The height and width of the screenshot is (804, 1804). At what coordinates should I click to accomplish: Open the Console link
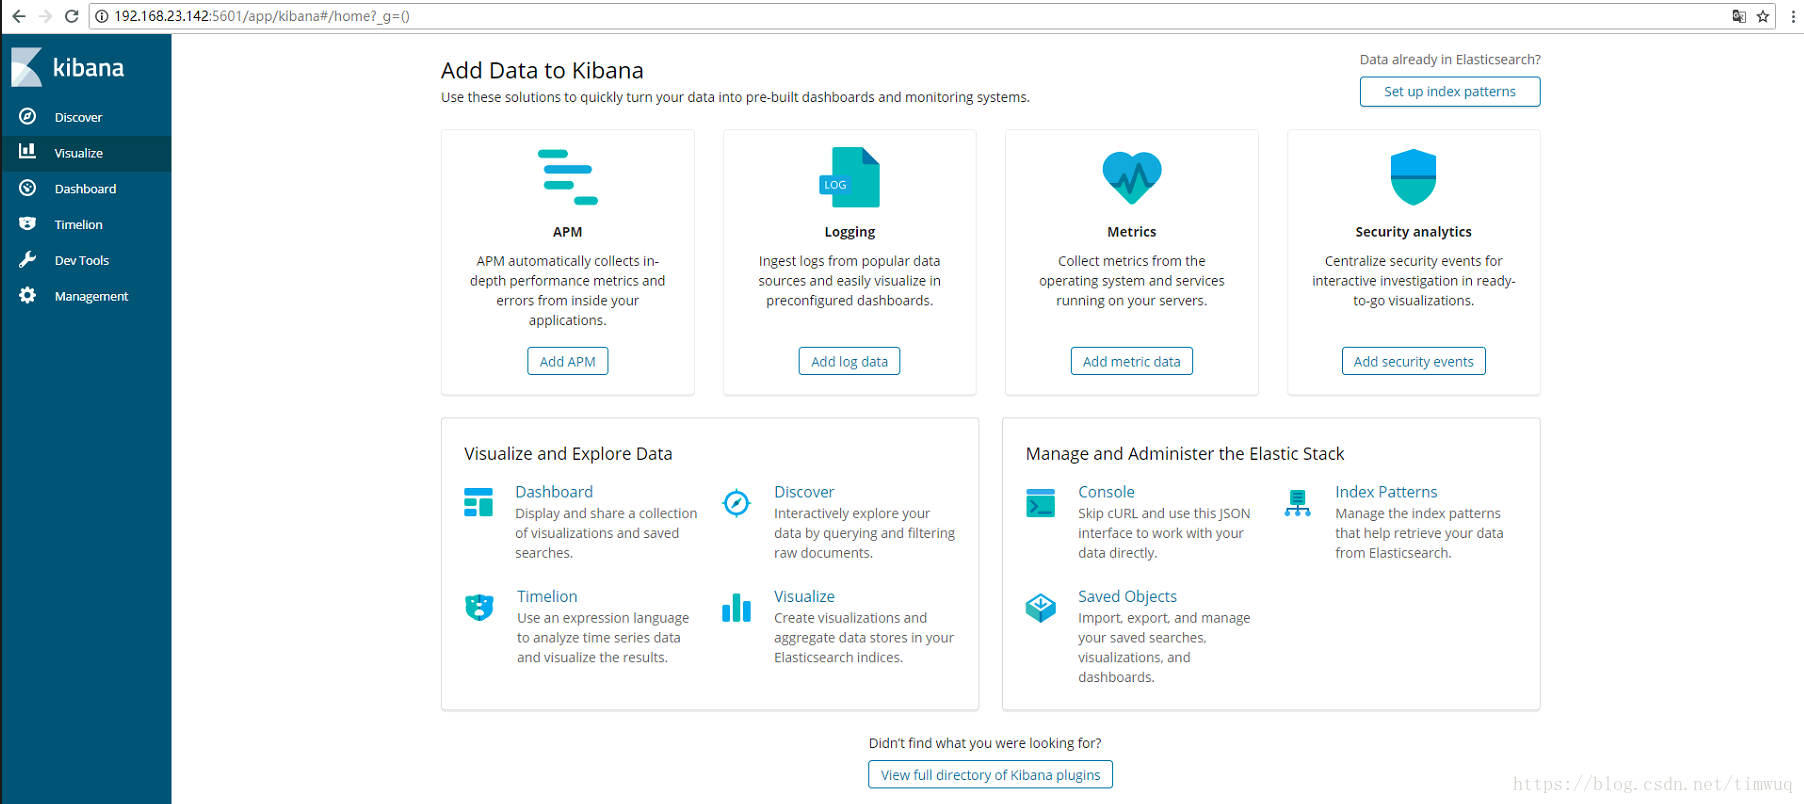coord(1106,492)
